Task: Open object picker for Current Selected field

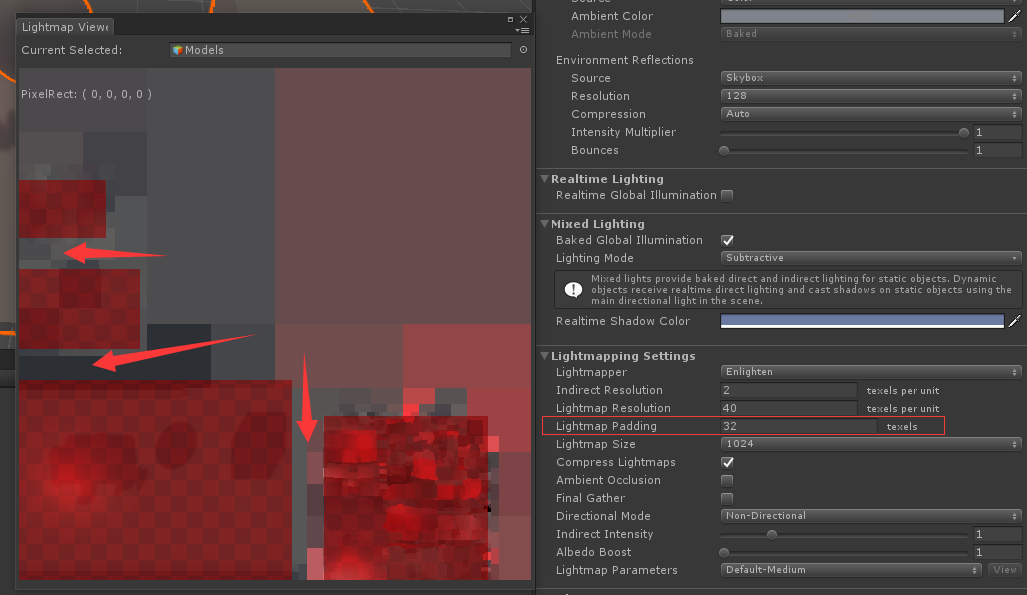Action: point(523,50)
